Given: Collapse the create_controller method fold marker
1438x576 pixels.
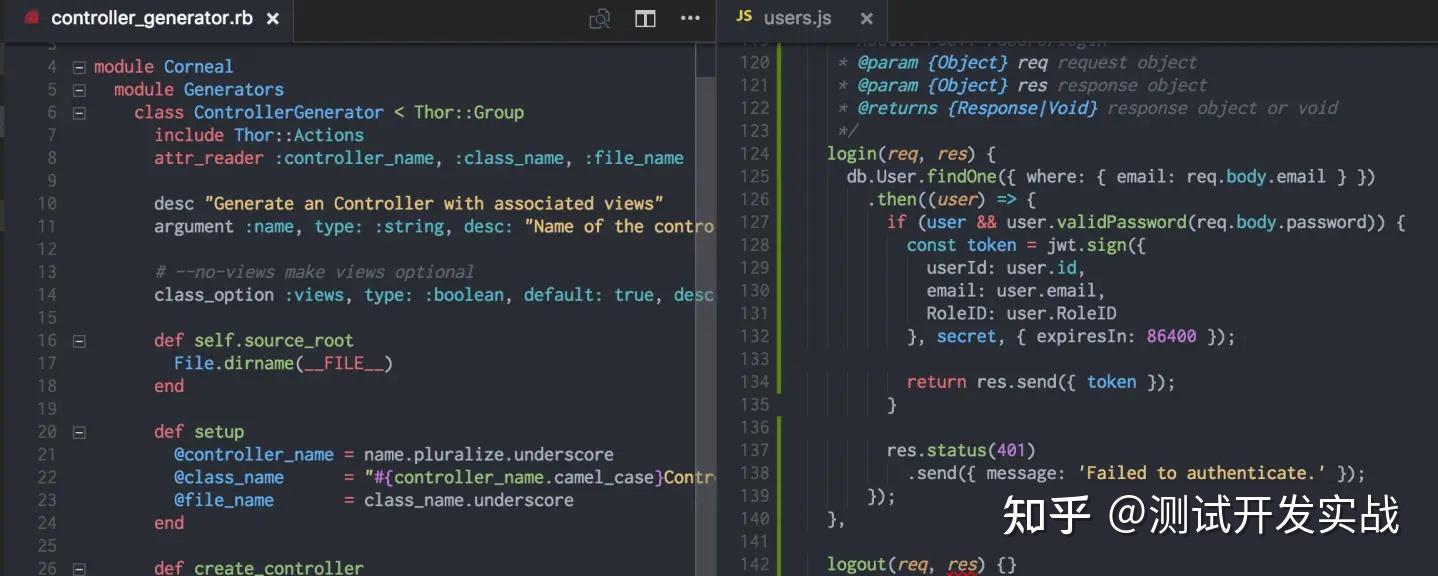Looking at the screenshot, I should pyautogui.click(x=79, y=567).
